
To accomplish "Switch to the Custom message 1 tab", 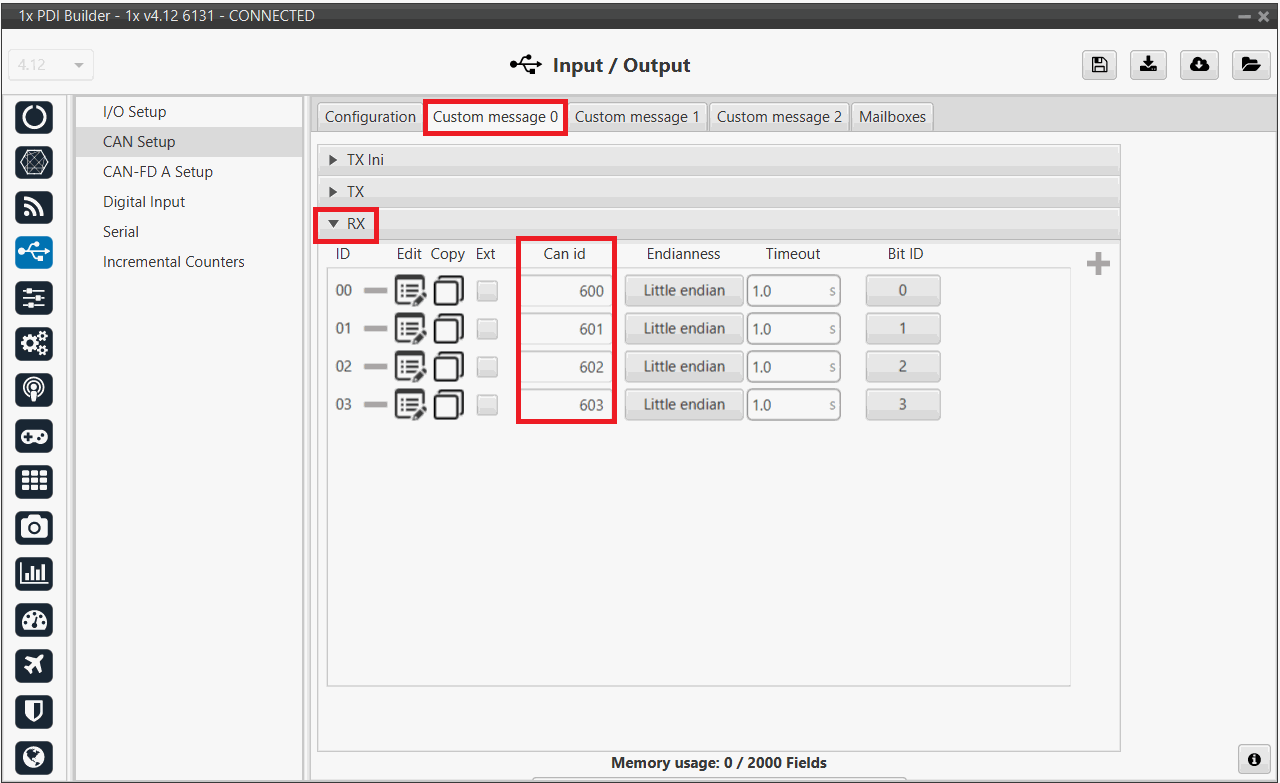I will [637, 117].
